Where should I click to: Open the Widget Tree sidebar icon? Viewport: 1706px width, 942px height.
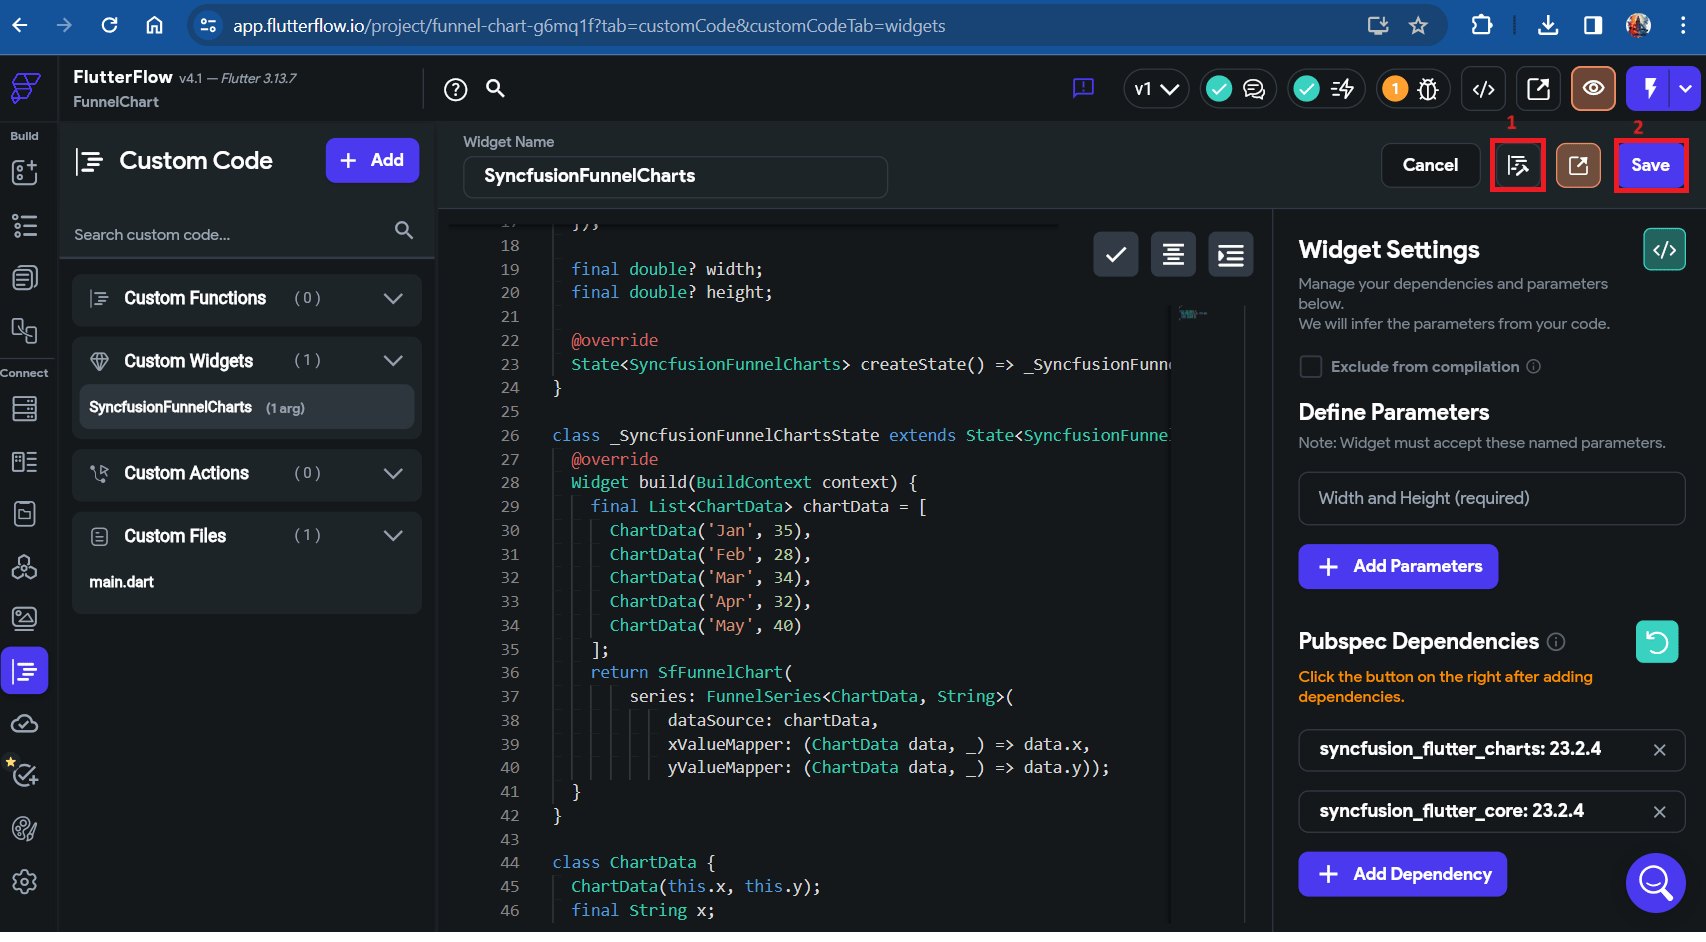pos(24,225)
